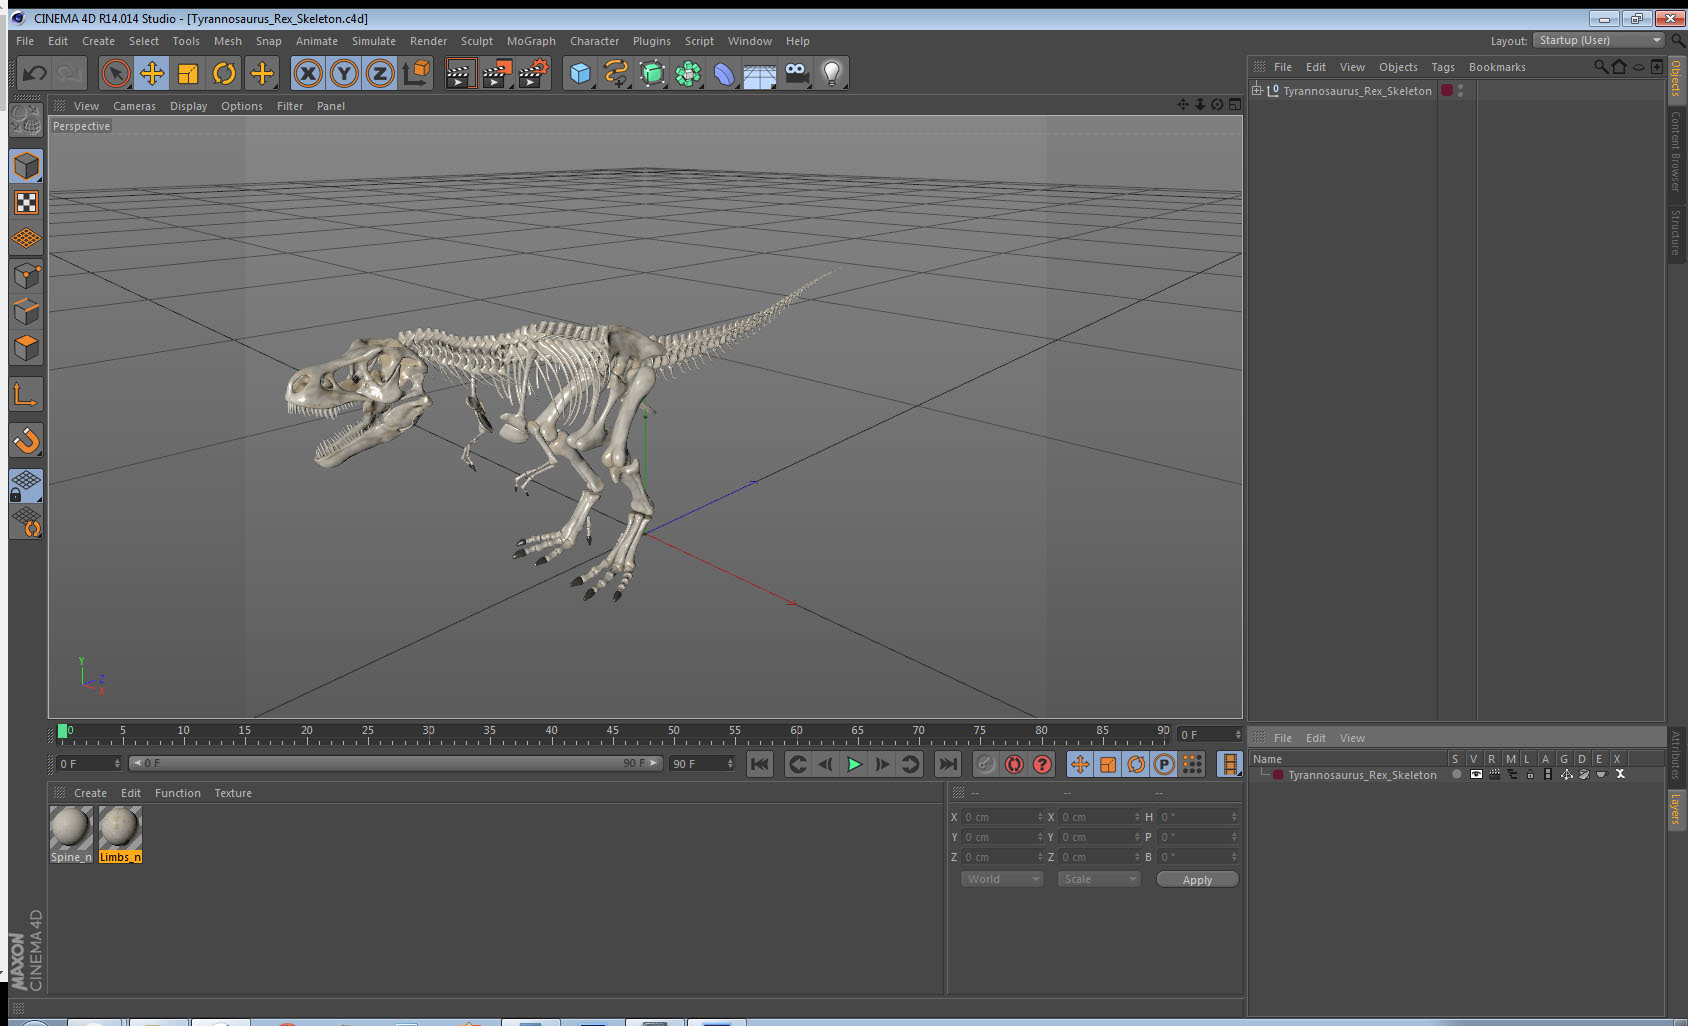
Task: Open the MoGraph menu
Action: pos(531,41)
